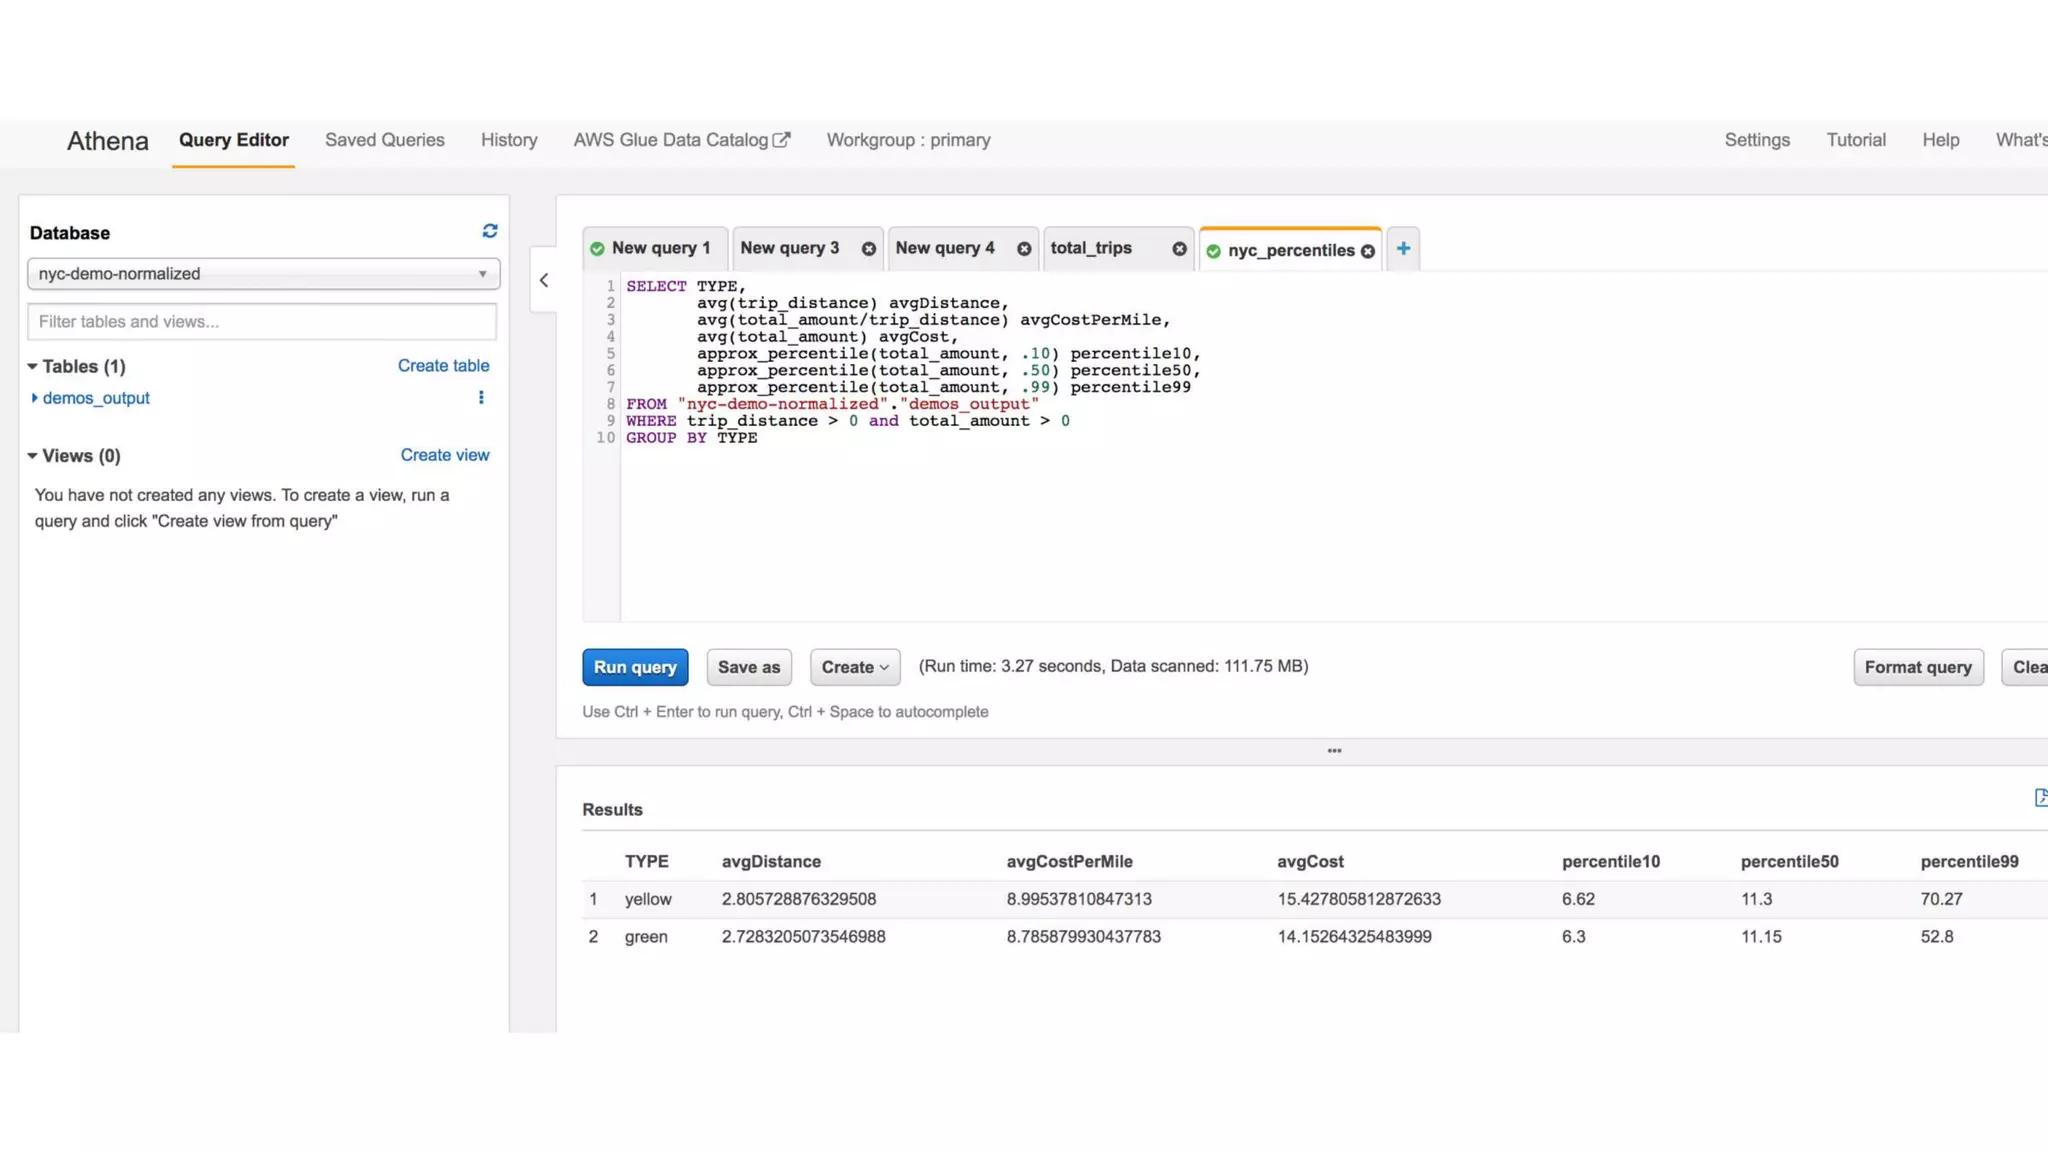2048x1152 pixels.
Task: Expand the demos_output table columns
Action: 35,398
